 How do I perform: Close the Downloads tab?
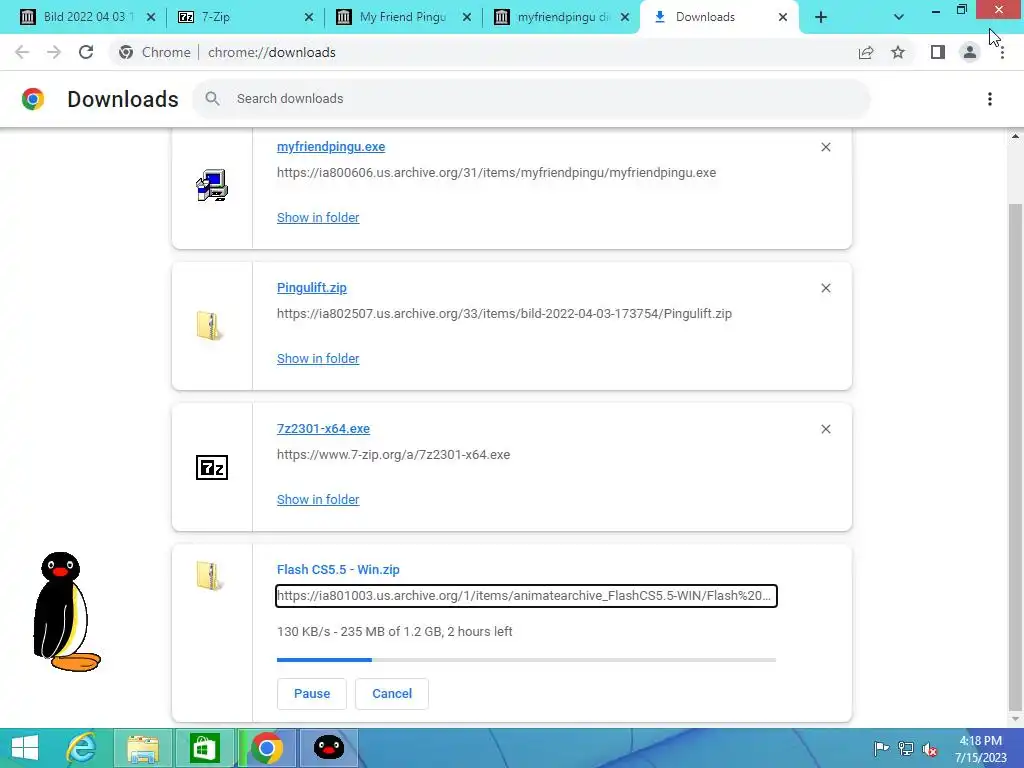click(783, 17)
